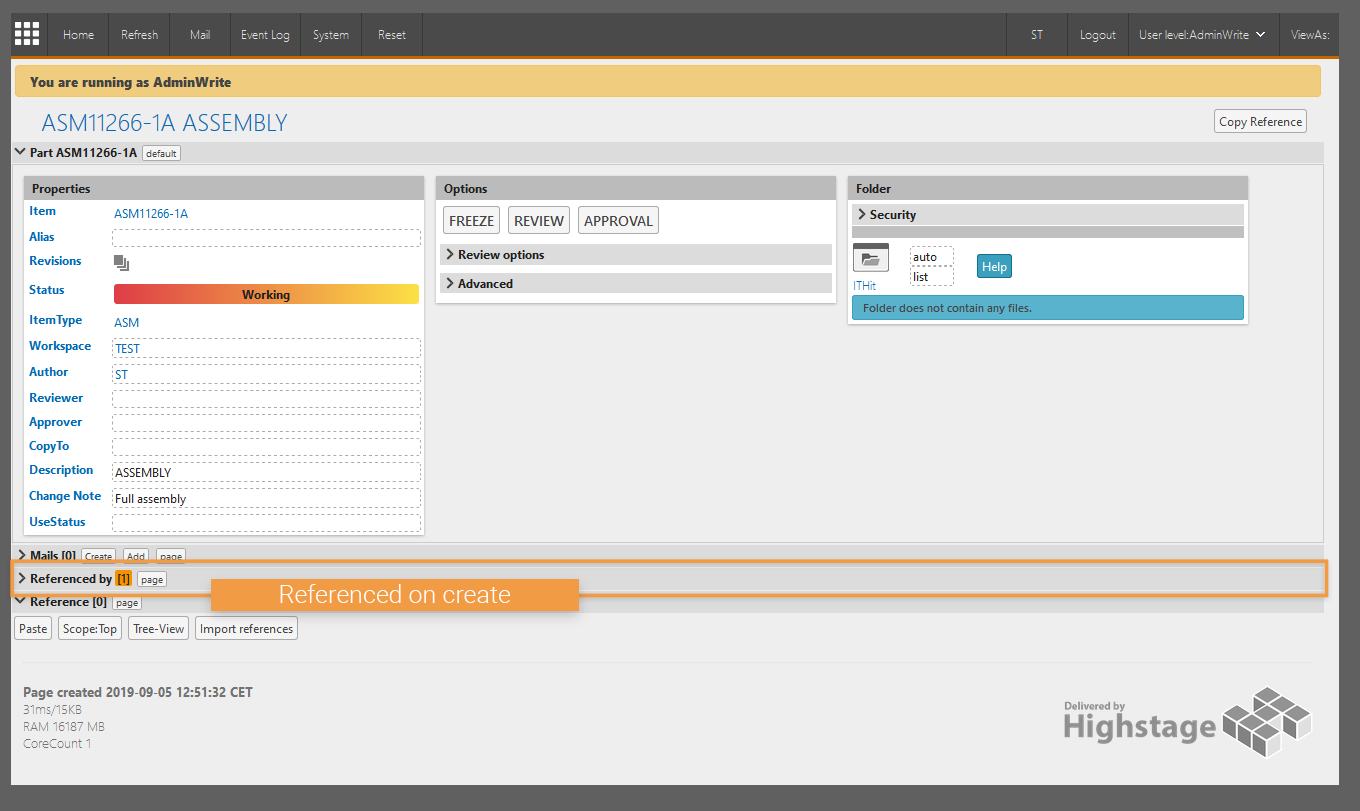Click the REVIEW button

pyautogui.click(x=539, y=221)
